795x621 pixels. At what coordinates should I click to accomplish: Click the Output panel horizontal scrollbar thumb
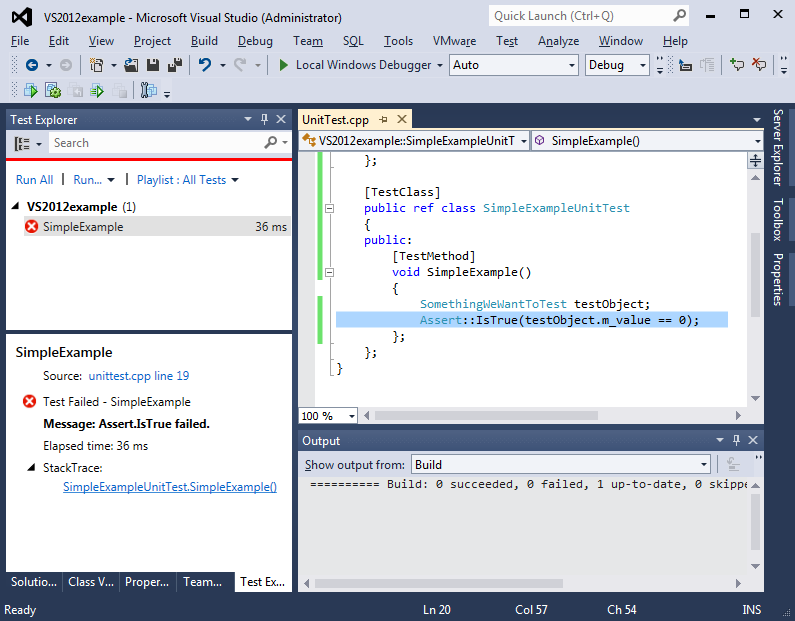(439, 583)
